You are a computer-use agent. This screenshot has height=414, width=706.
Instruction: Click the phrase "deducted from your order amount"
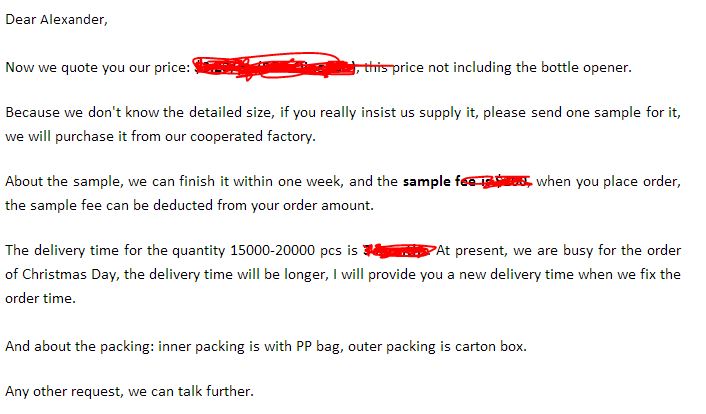click(x=263, y=205)
